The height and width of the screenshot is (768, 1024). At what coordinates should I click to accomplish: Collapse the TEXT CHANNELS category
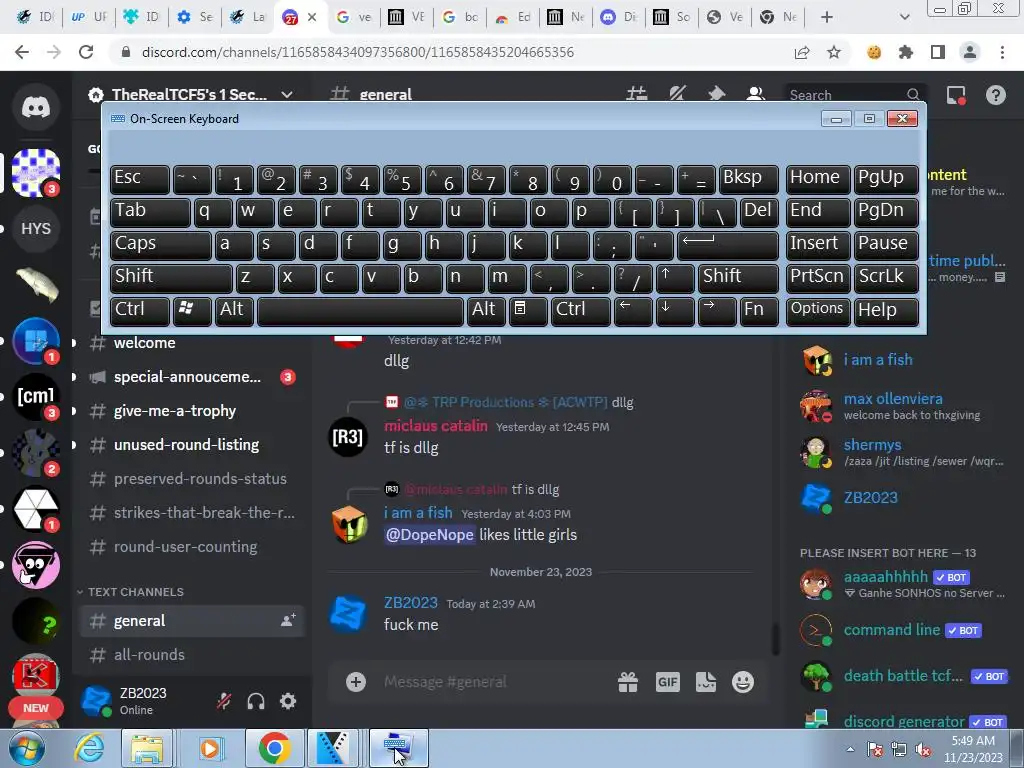pos(130,592)
